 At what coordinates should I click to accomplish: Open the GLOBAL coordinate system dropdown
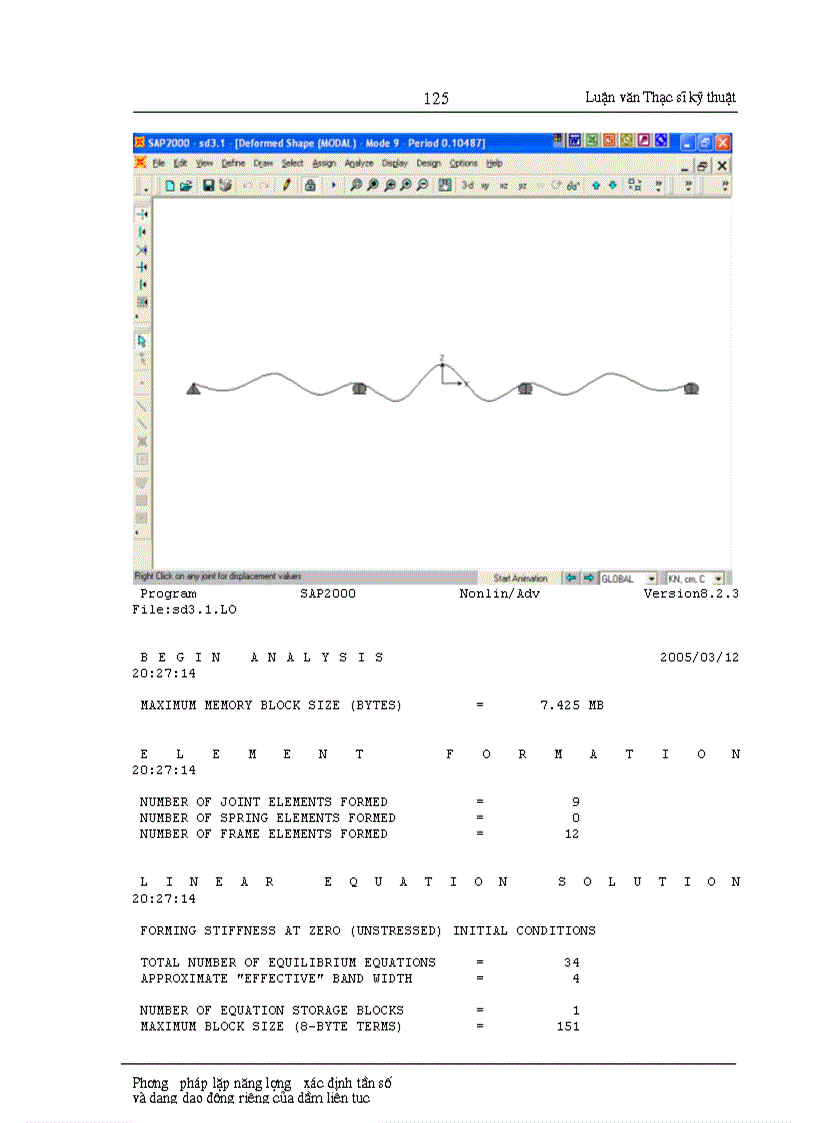tap(651, 578)
